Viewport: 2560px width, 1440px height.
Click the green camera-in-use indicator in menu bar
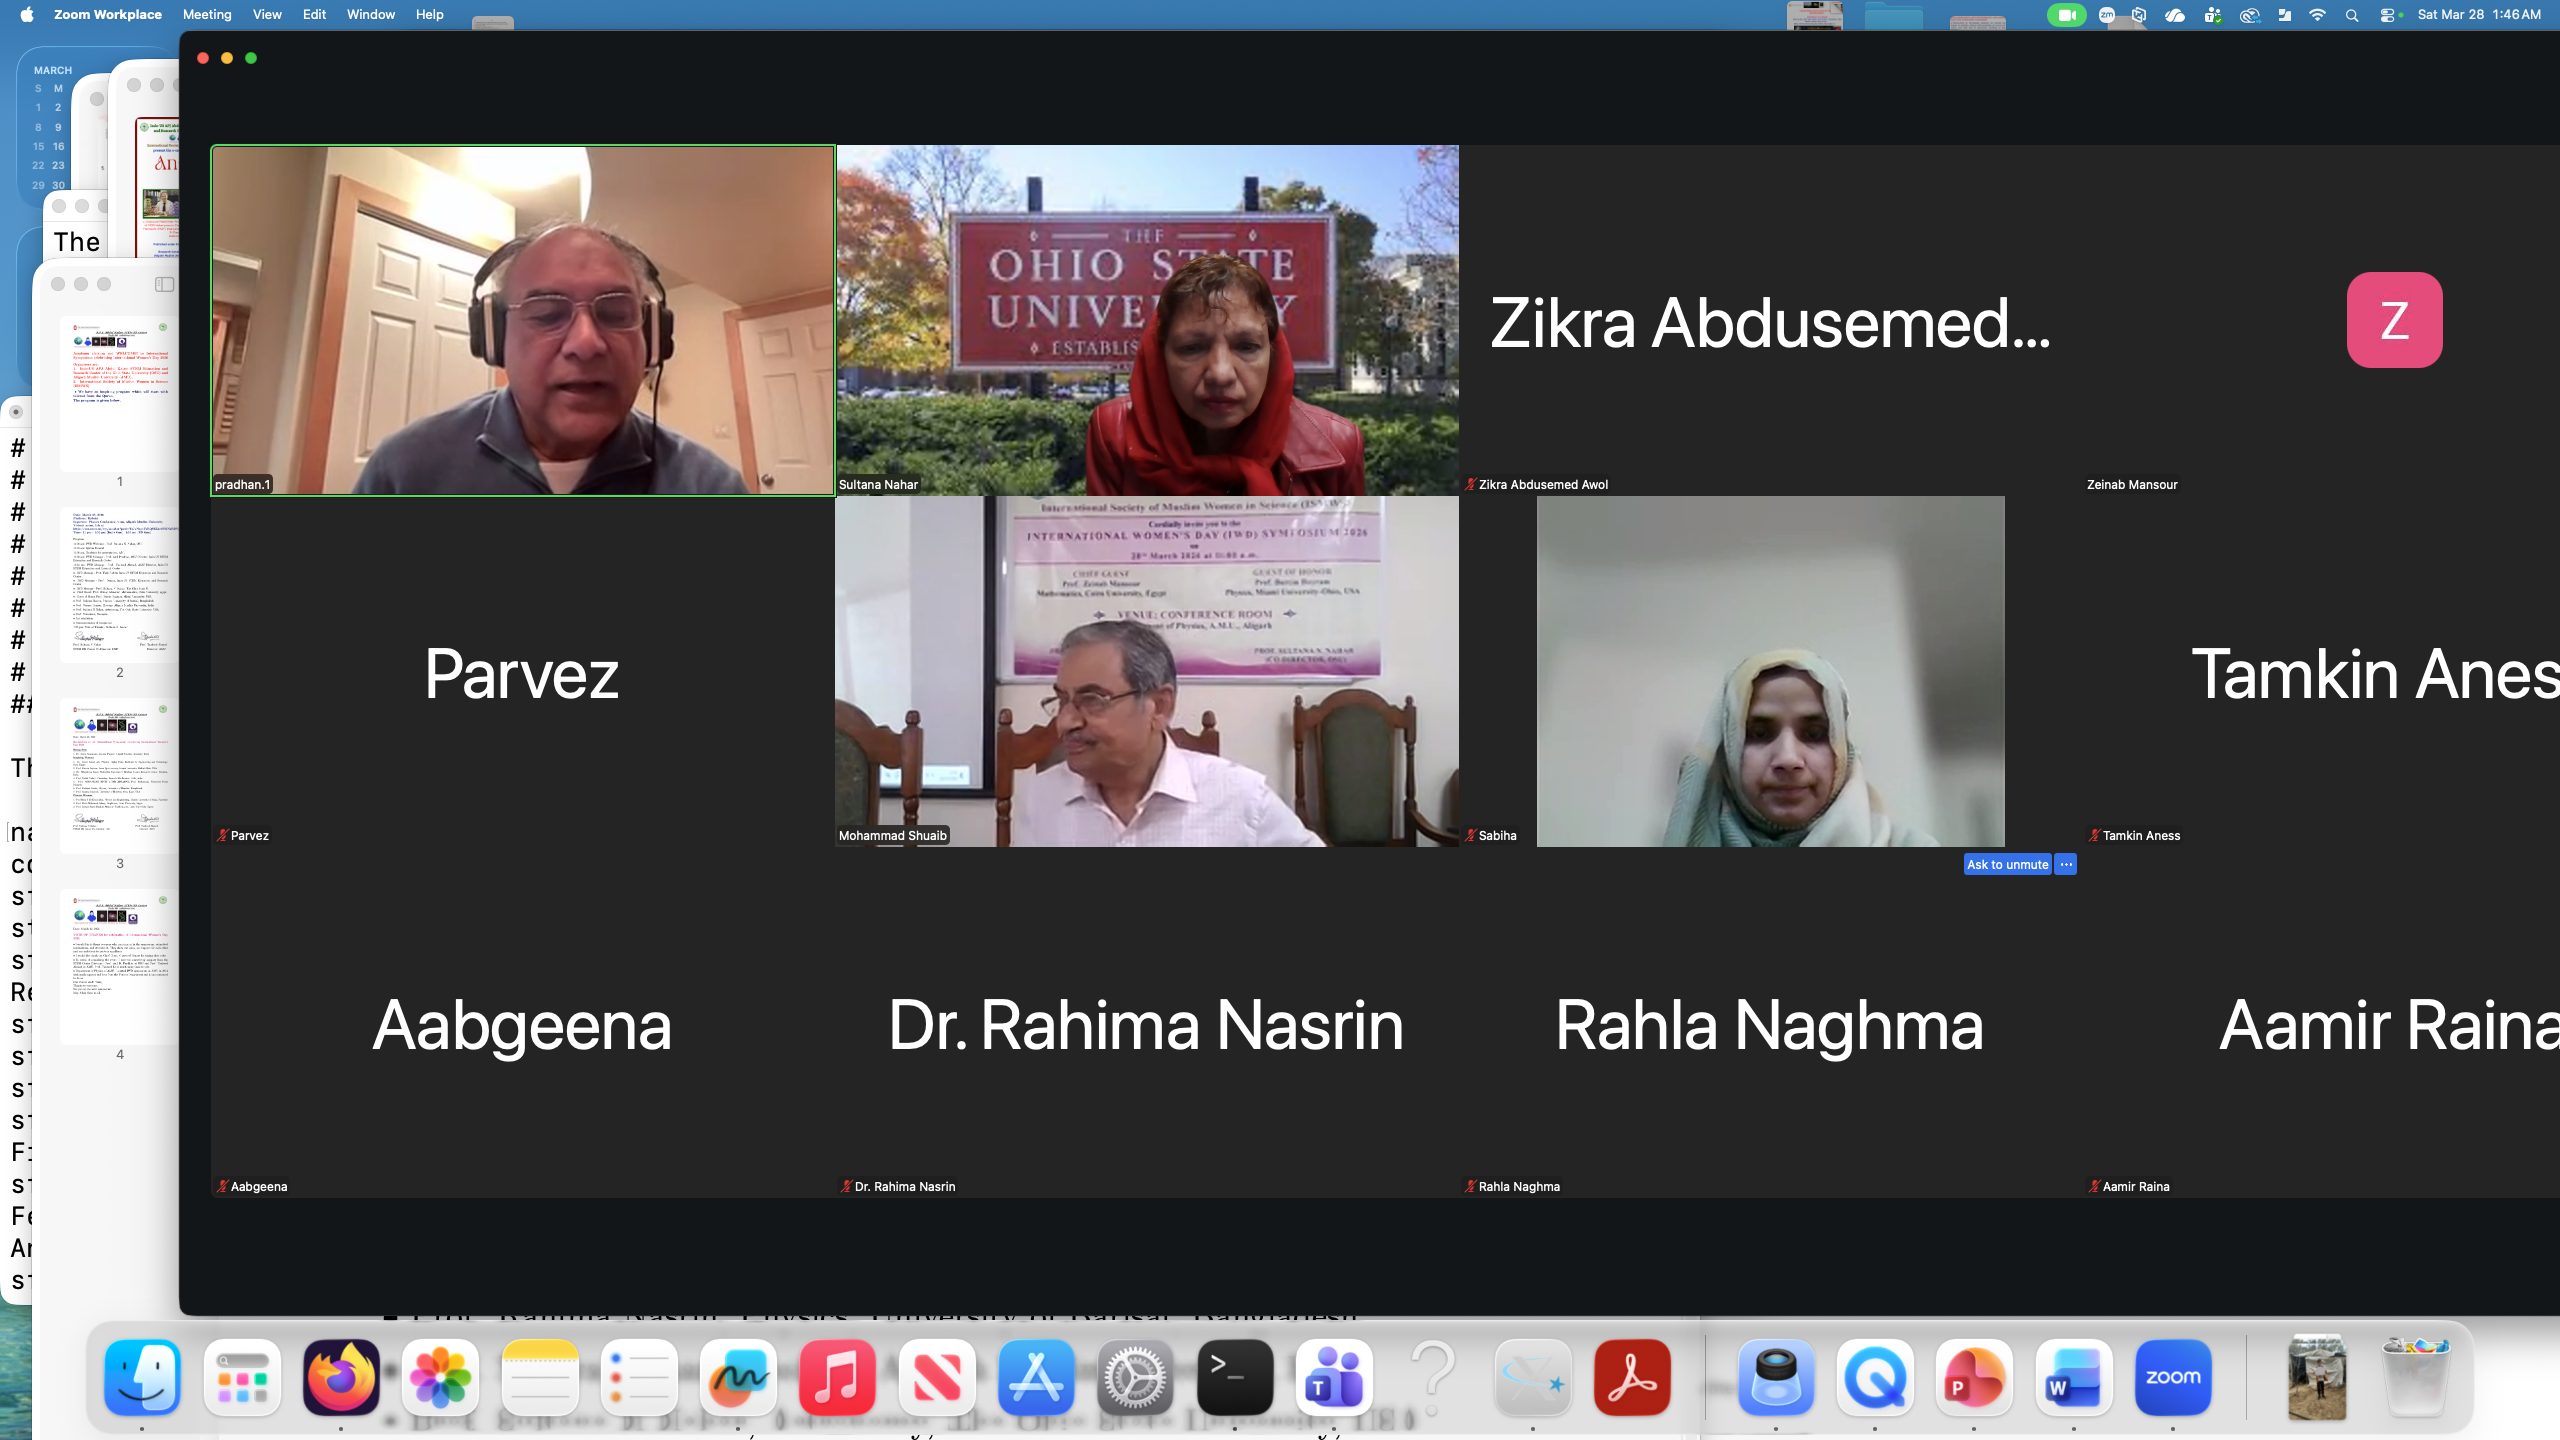(x=2066, y=14)
